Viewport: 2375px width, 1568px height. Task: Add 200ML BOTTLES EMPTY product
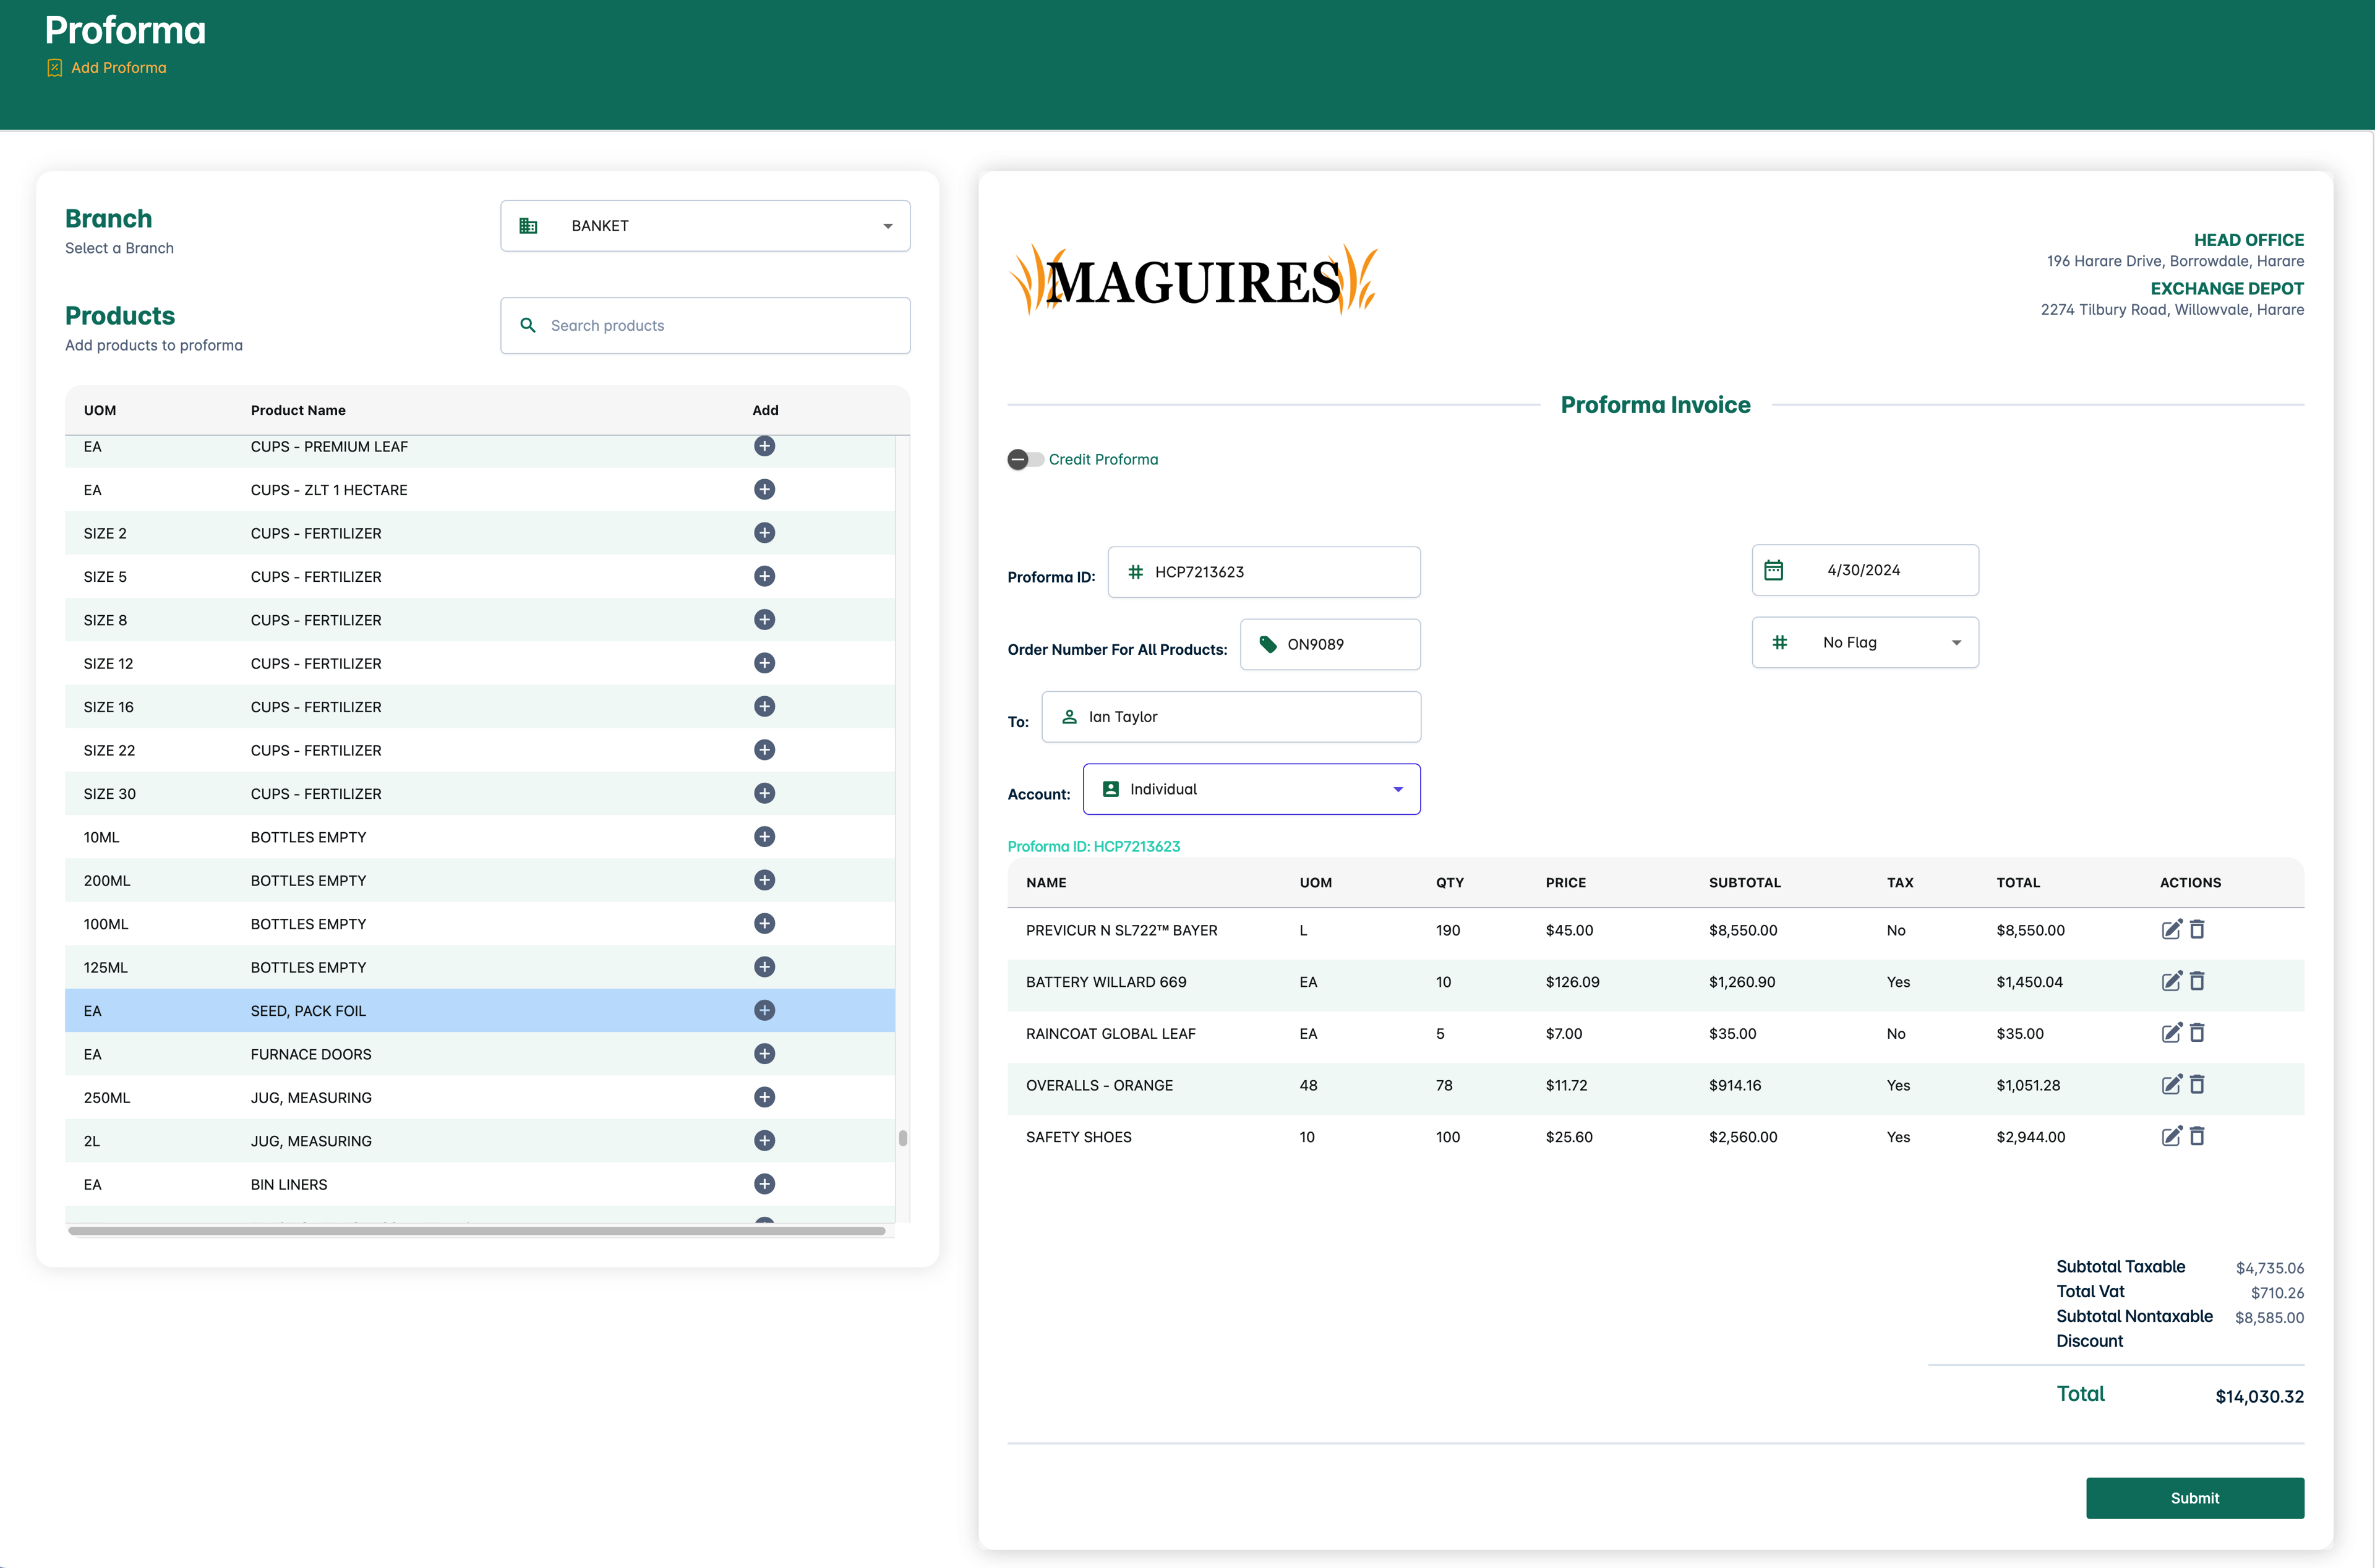[764, 880]
